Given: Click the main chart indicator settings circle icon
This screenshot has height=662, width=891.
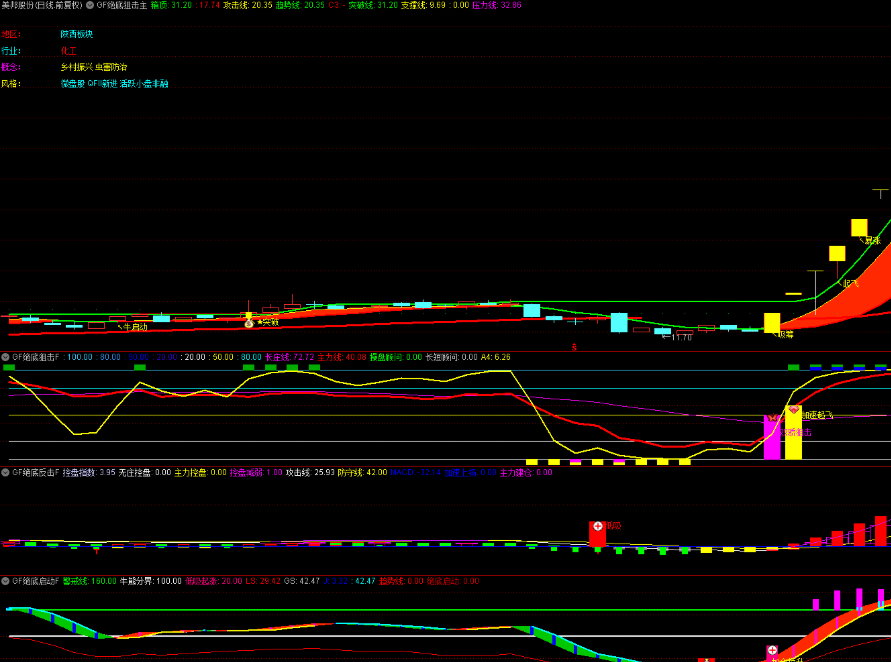Looking at the screenshot, I should click(x=90, y=5).
